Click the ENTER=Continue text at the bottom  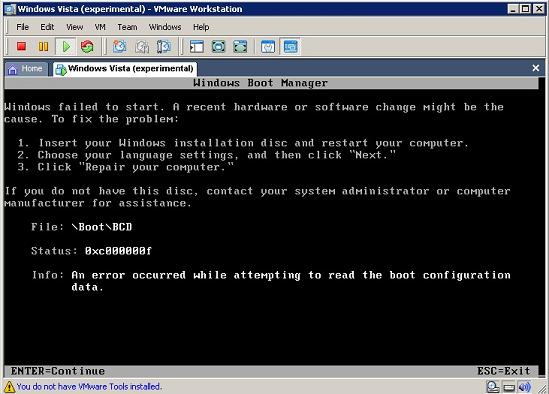58,371
